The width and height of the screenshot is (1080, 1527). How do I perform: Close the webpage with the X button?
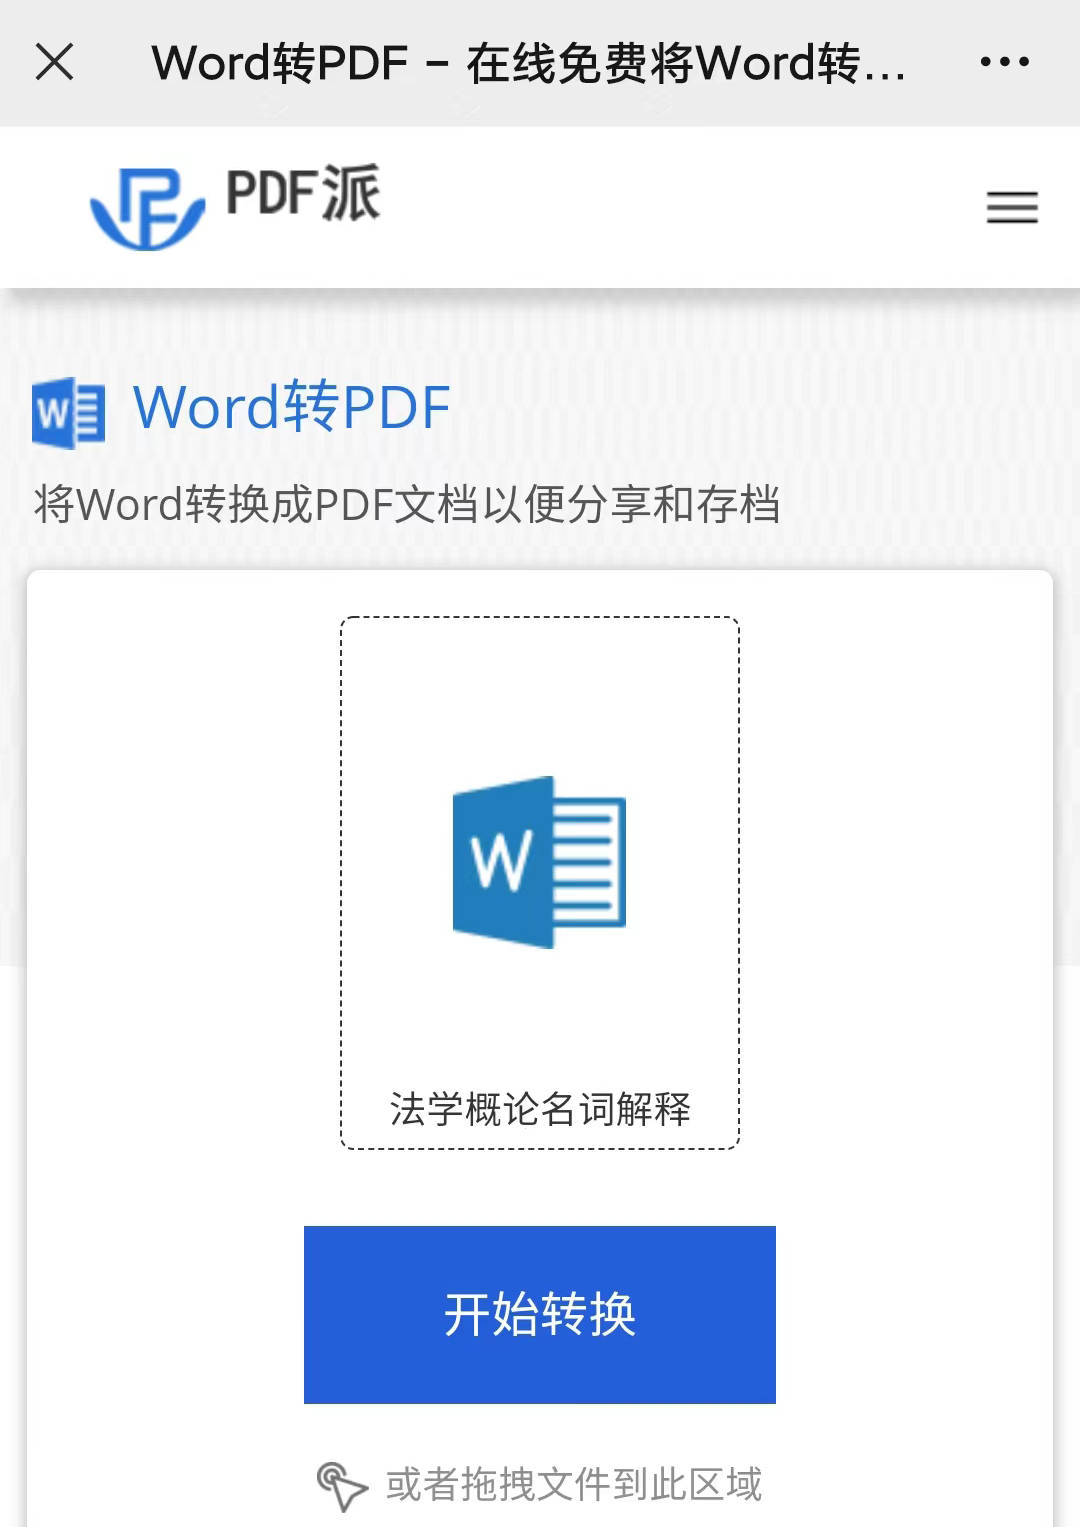tap(55, 62)
